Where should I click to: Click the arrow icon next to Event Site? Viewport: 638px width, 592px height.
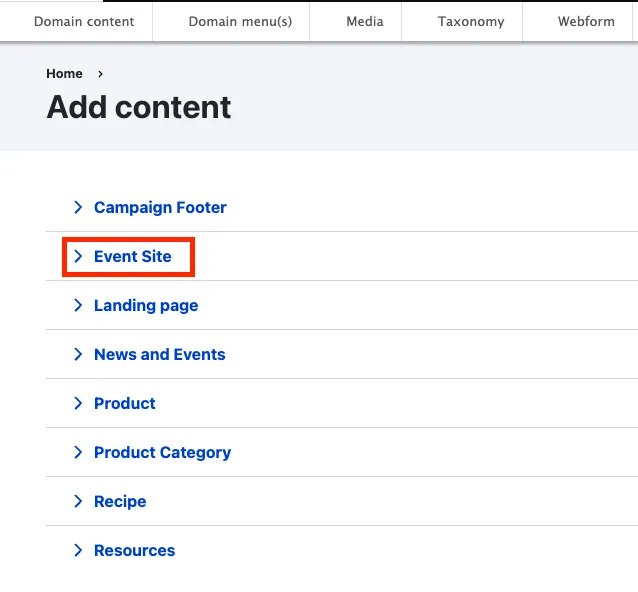coord(78,256)
